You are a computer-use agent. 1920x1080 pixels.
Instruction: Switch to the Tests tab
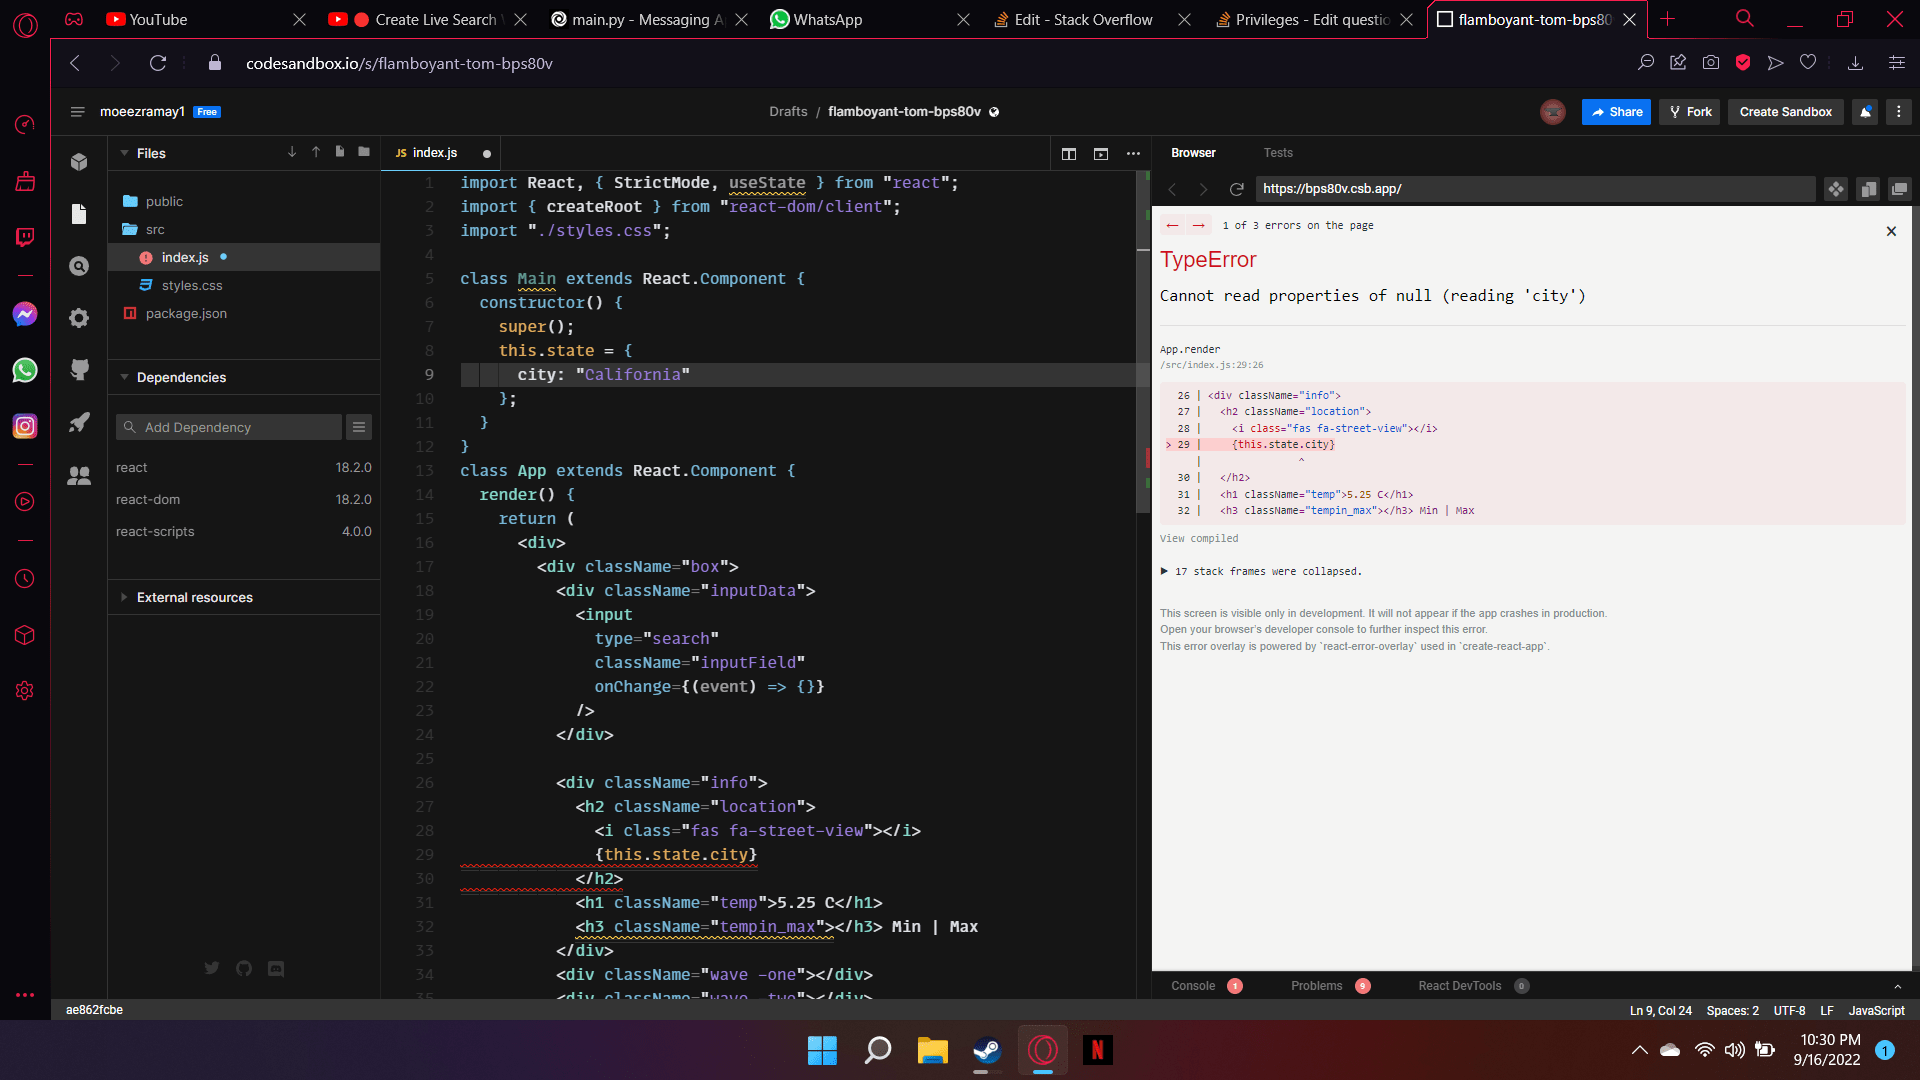1277,153
